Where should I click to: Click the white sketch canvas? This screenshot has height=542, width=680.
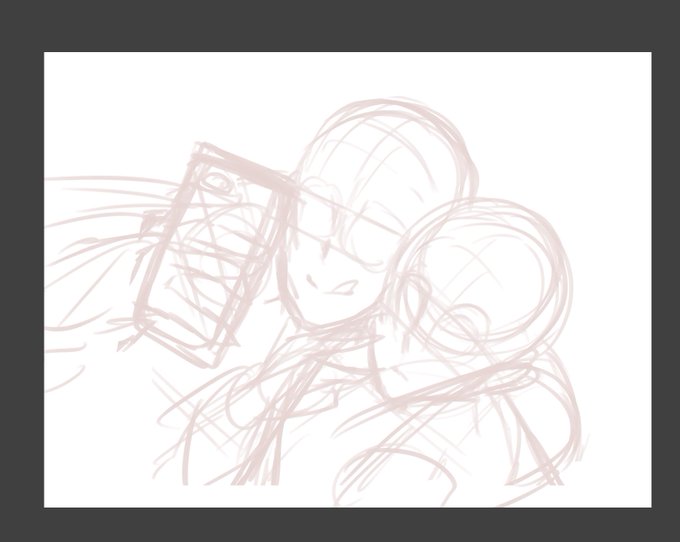(x=347, y=279)
